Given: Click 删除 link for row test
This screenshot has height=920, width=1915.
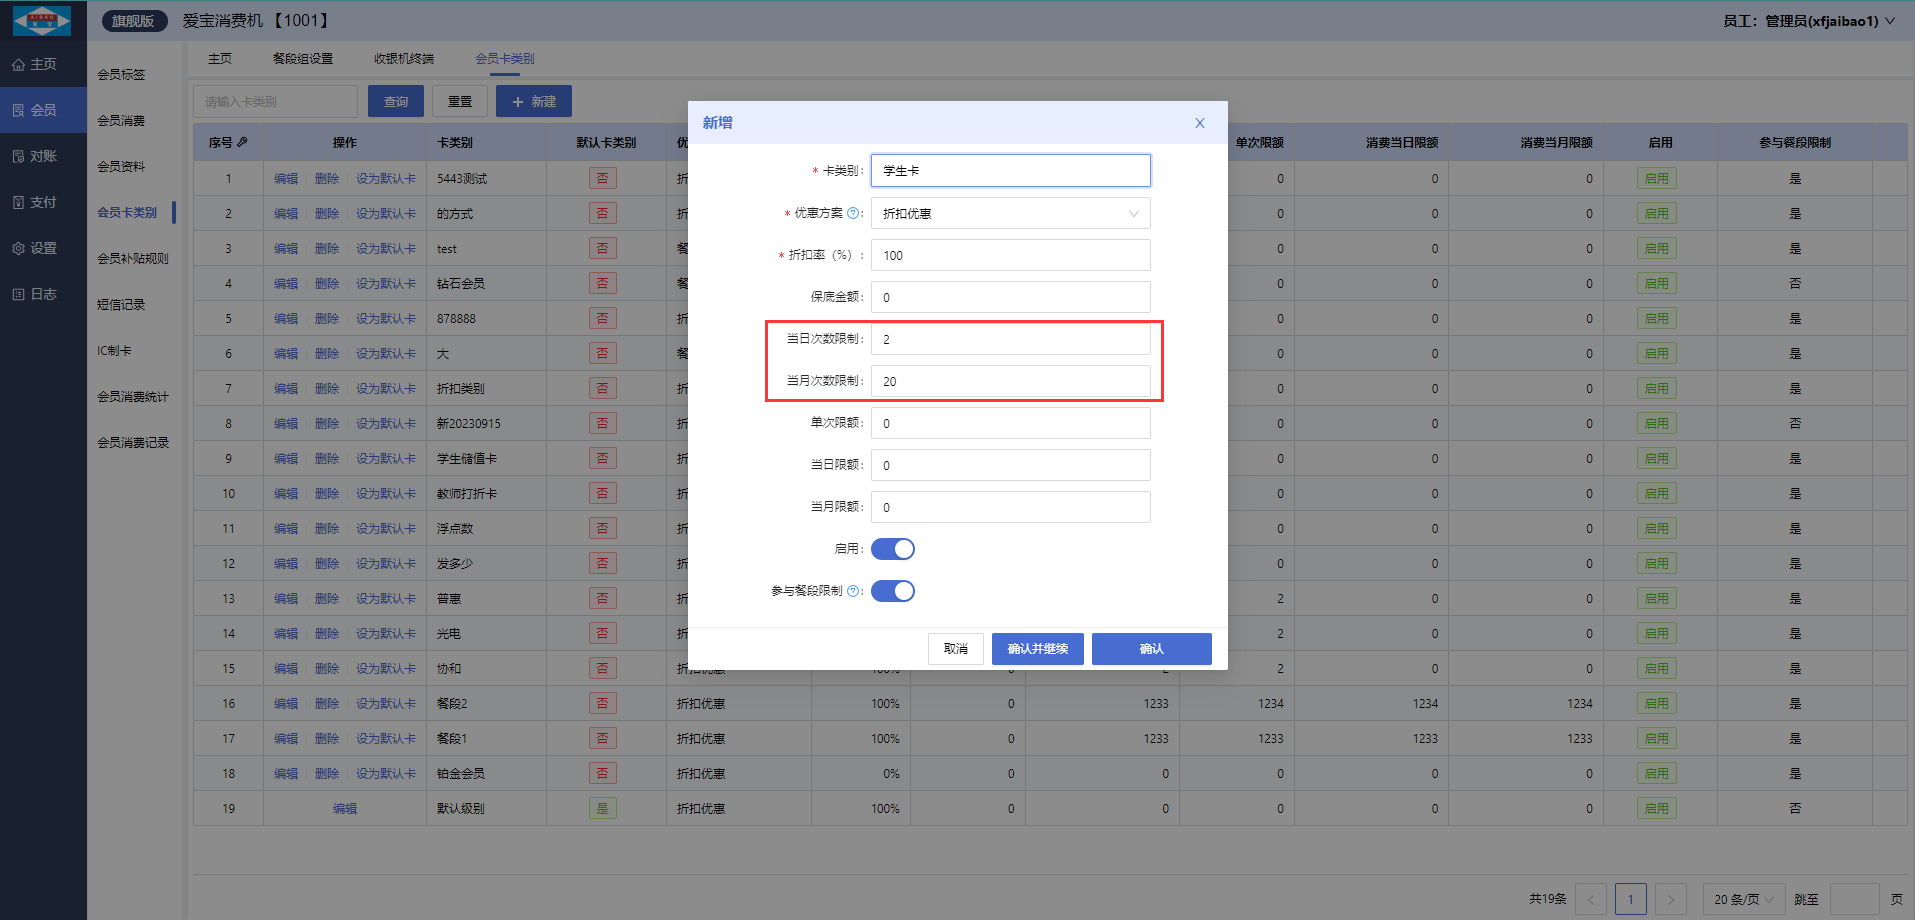Looking at the screenshot, I should point(327,249).
